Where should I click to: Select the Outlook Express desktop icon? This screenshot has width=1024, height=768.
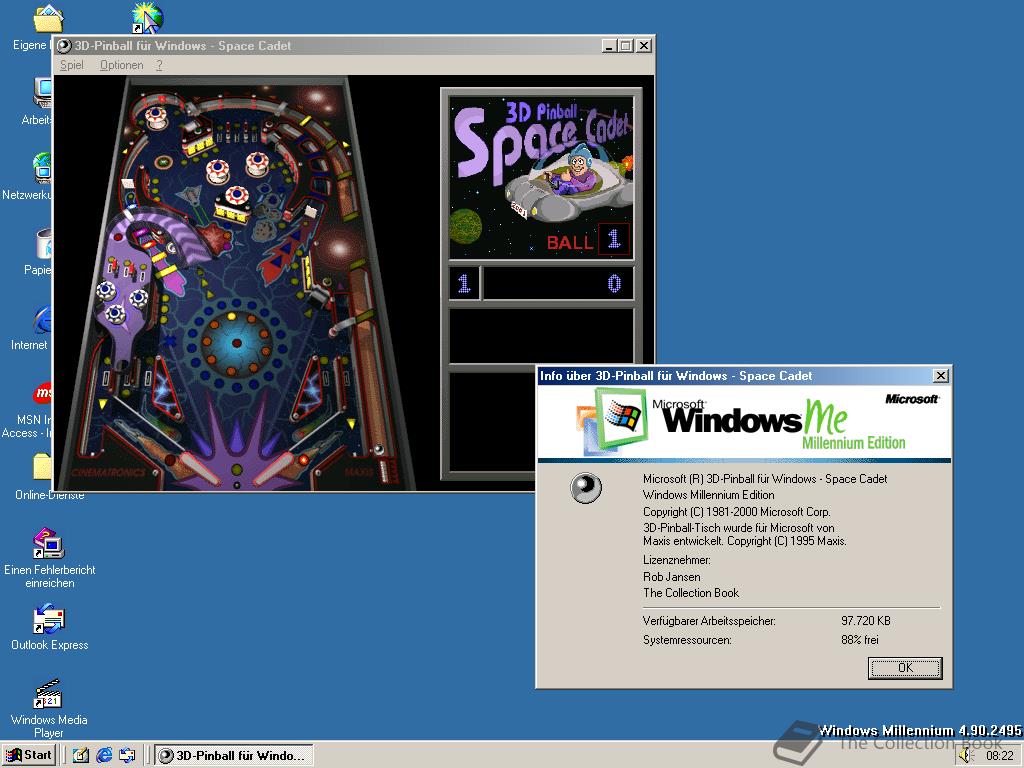[x=49, y=627]
